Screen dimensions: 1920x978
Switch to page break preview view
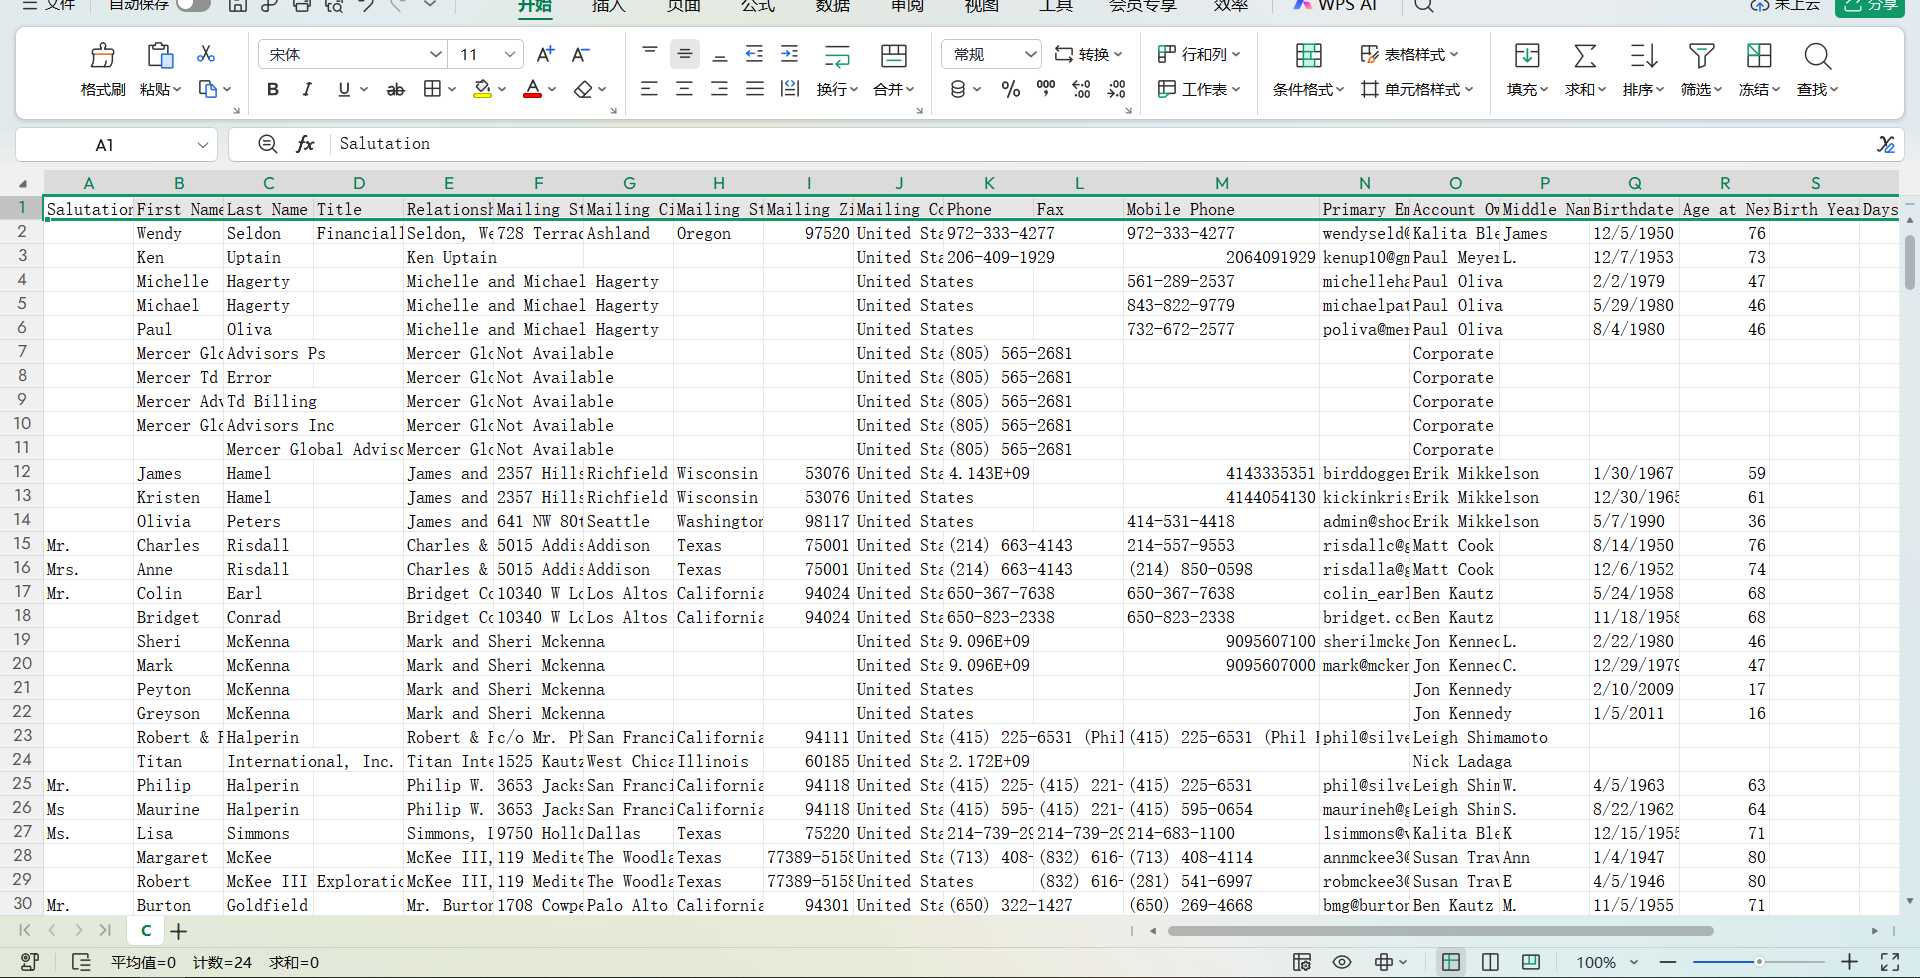point(1530,962)
